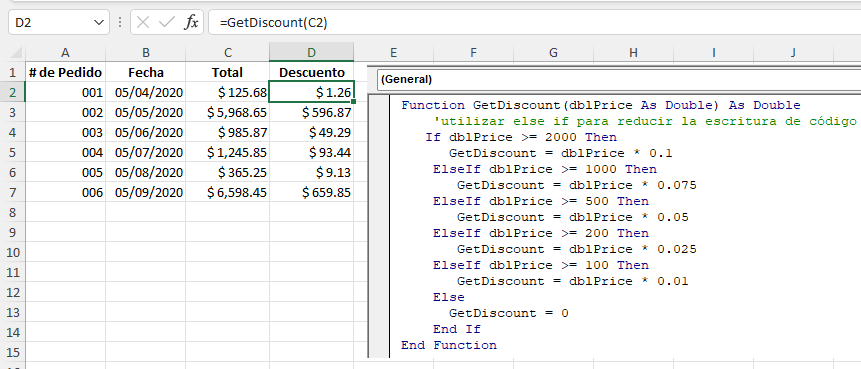
Task: Select total cell $ 5,968.65
Action: 228,113
